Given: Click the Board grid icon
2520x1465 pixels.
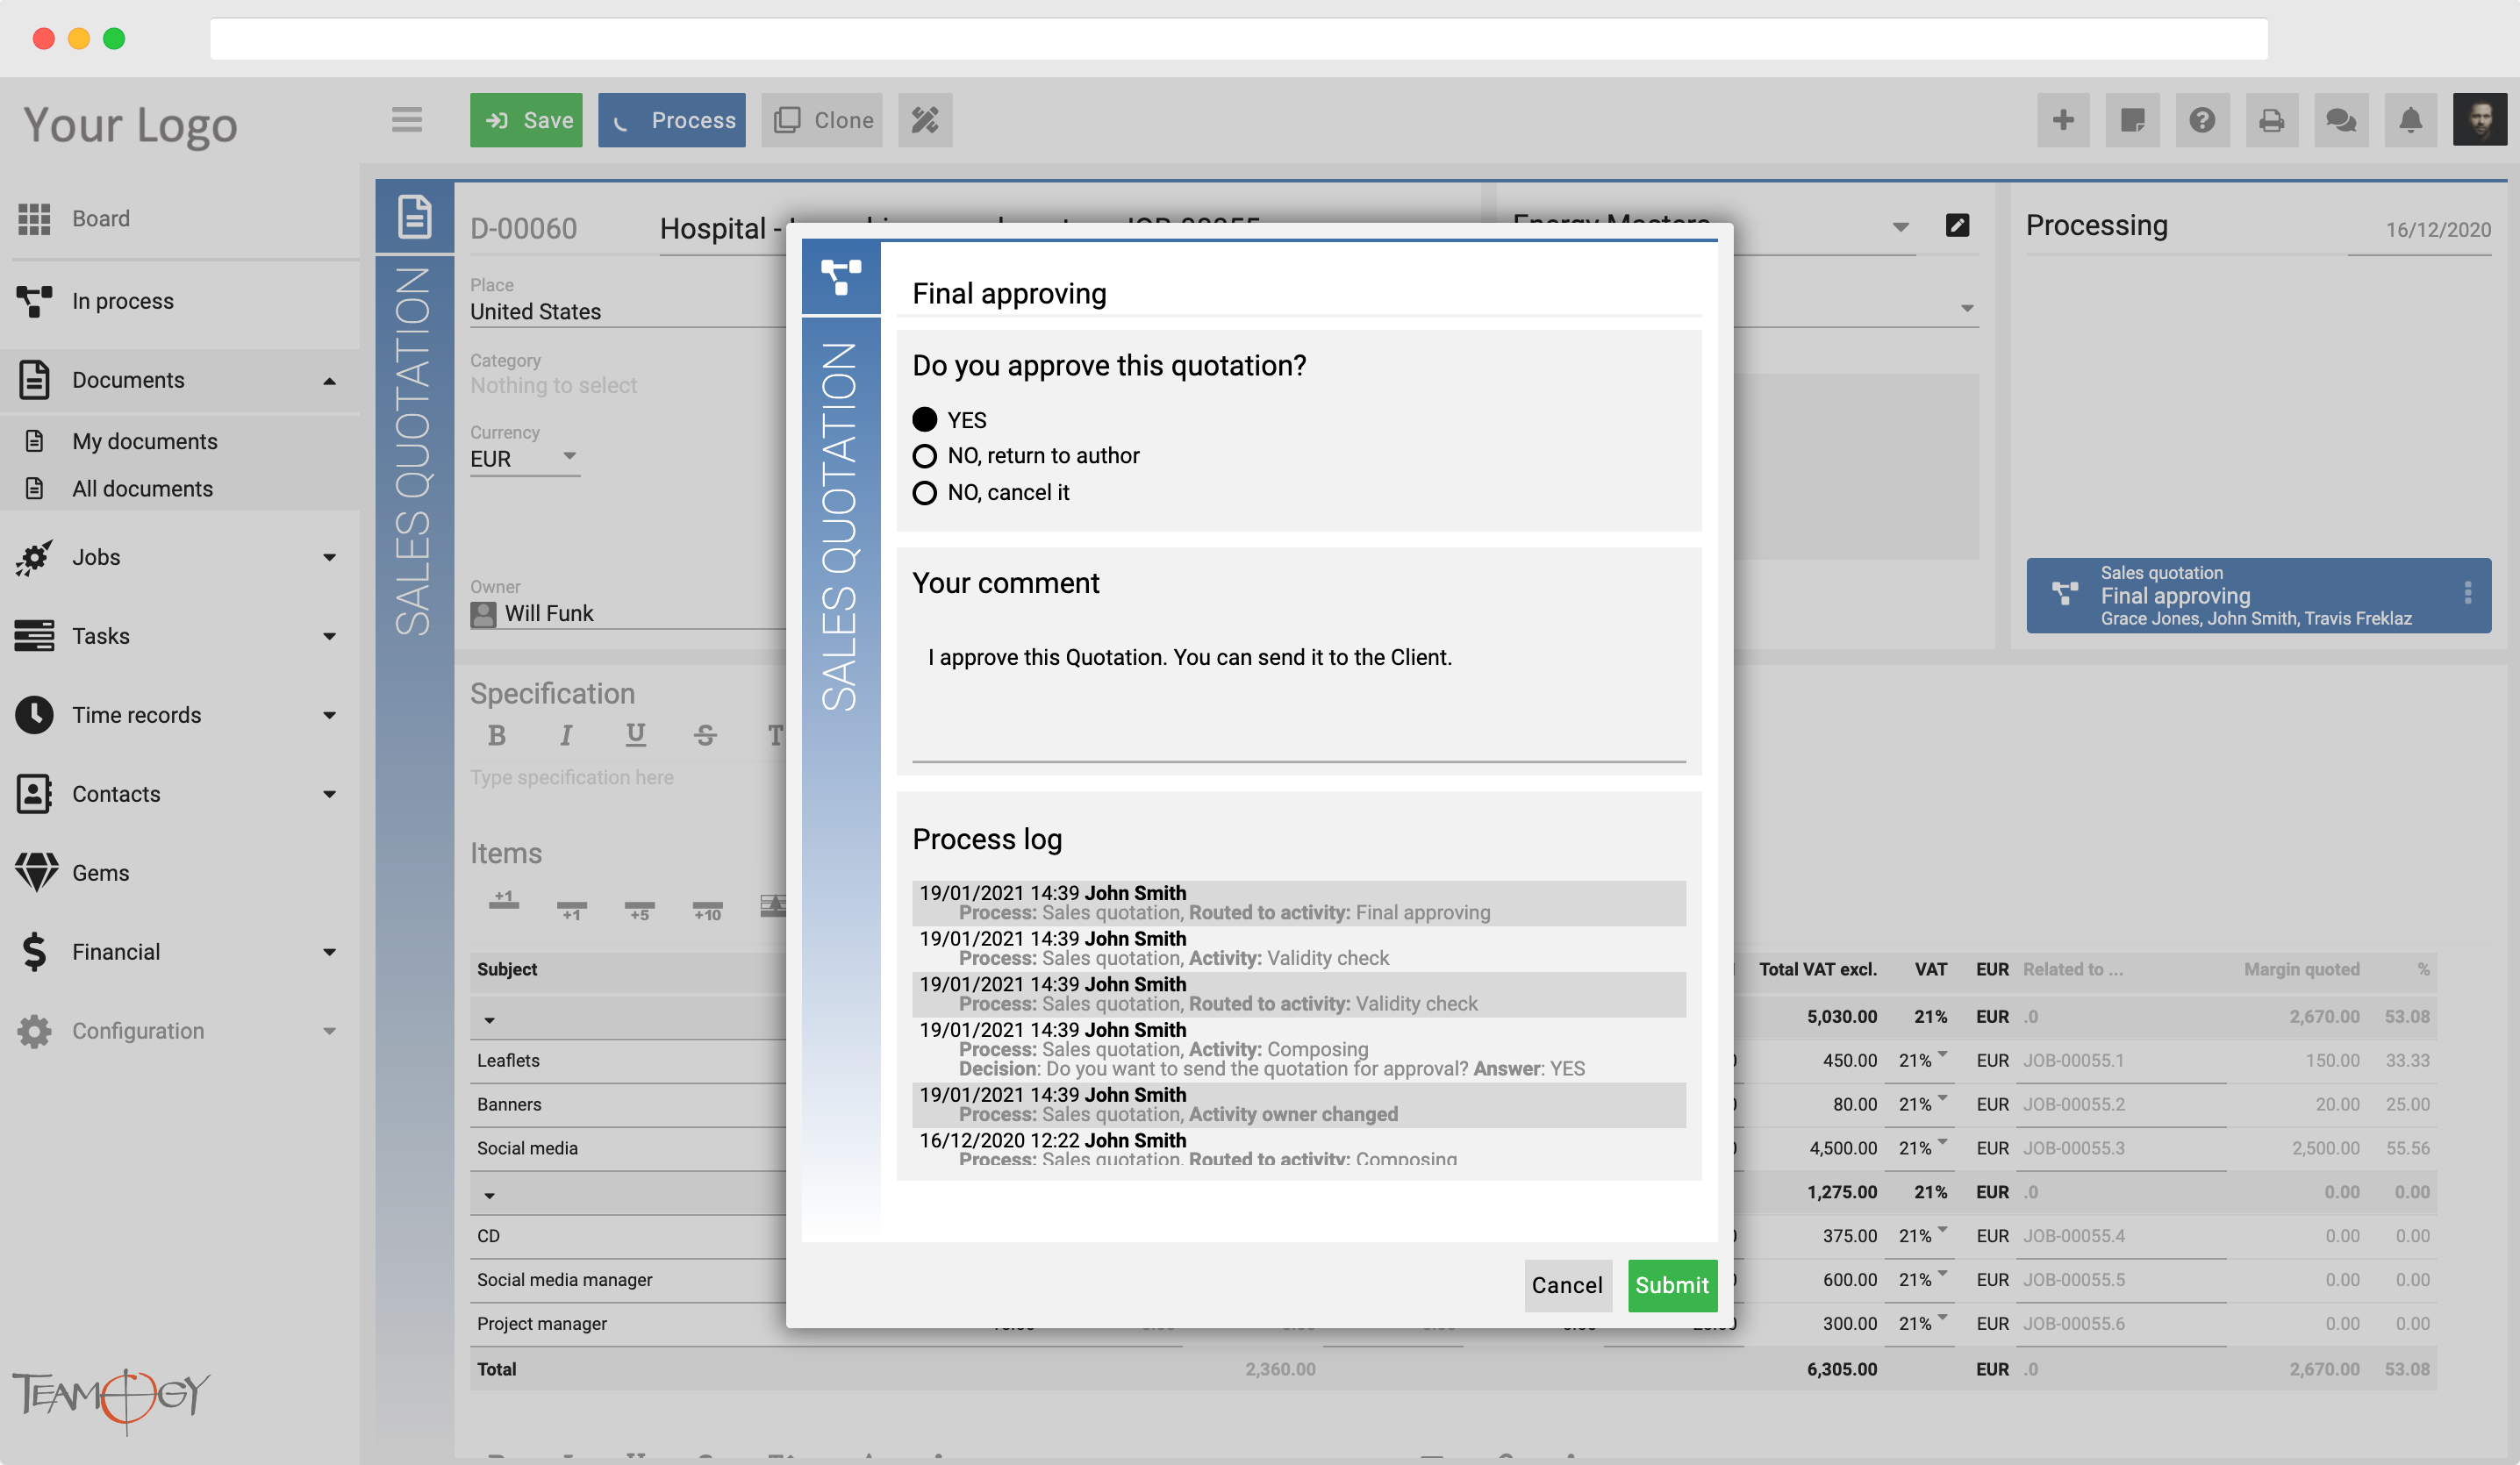Looking at the screenshot, I should tap(34, 218).
